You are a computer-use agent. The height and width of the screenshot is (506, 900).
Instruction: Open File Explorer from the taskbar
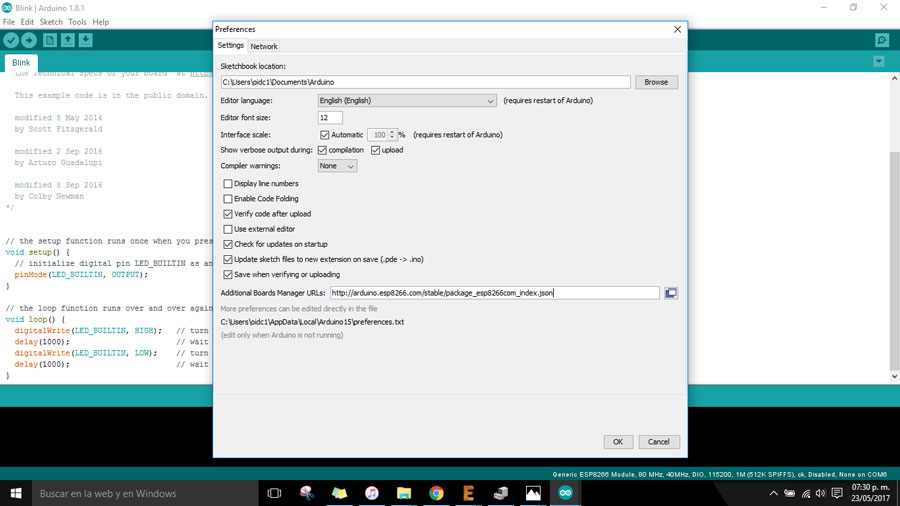404,493
